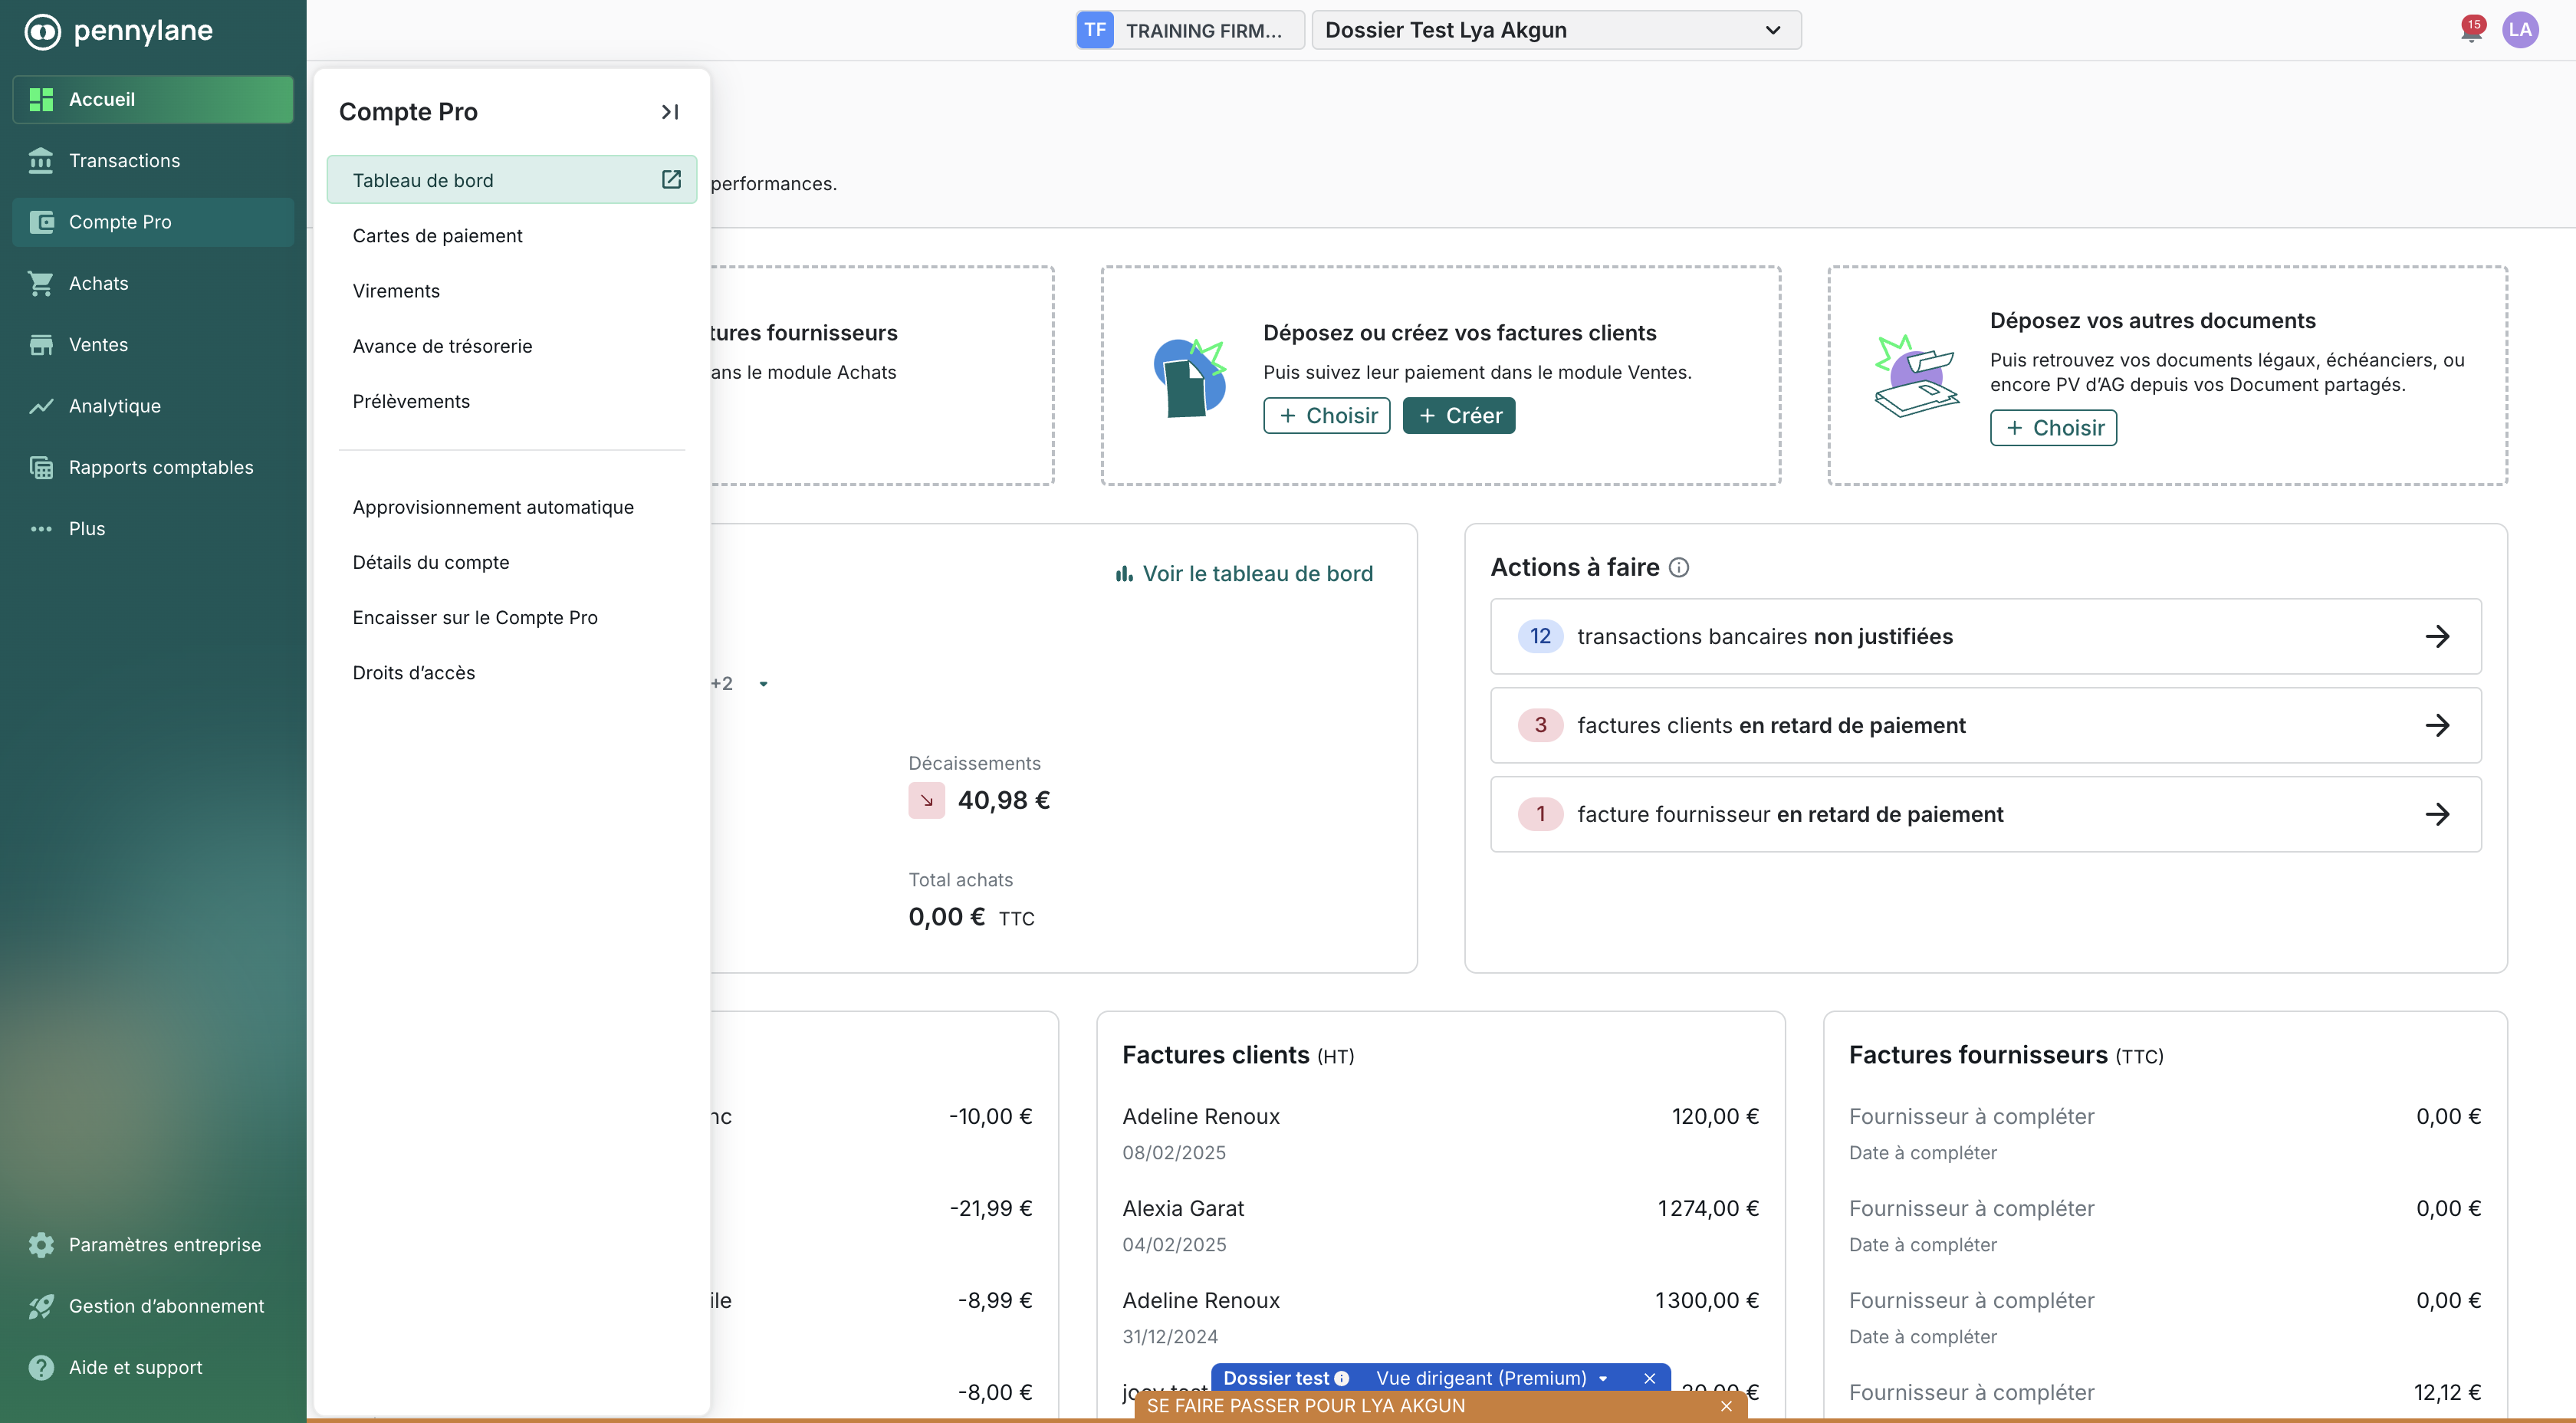Open Accueil in the sidebar

pyautogui.click(x=153, y=99)
